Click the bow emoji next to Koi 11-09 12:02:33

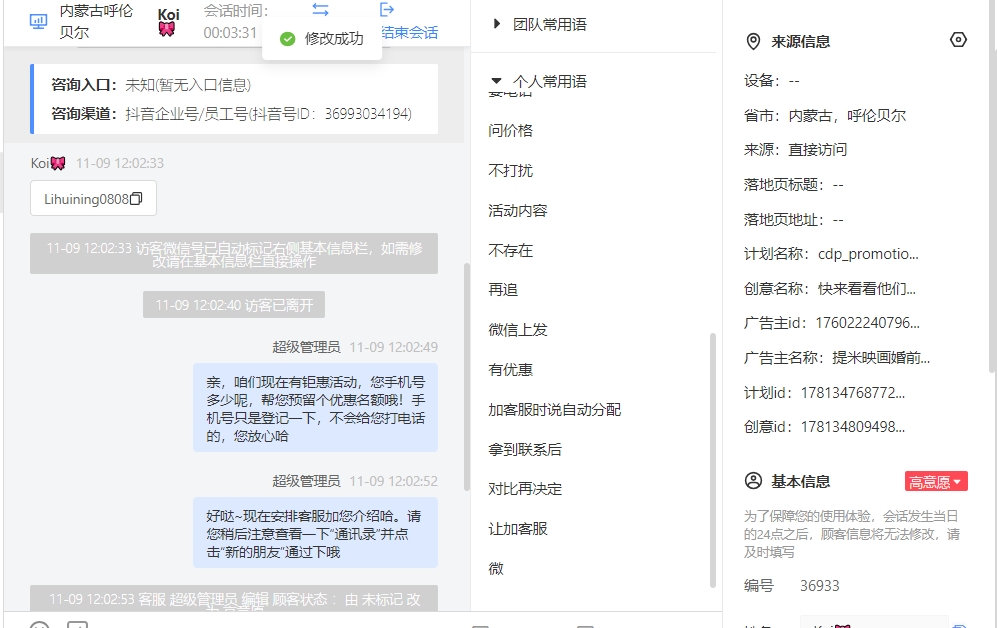(x=58, y=163)
